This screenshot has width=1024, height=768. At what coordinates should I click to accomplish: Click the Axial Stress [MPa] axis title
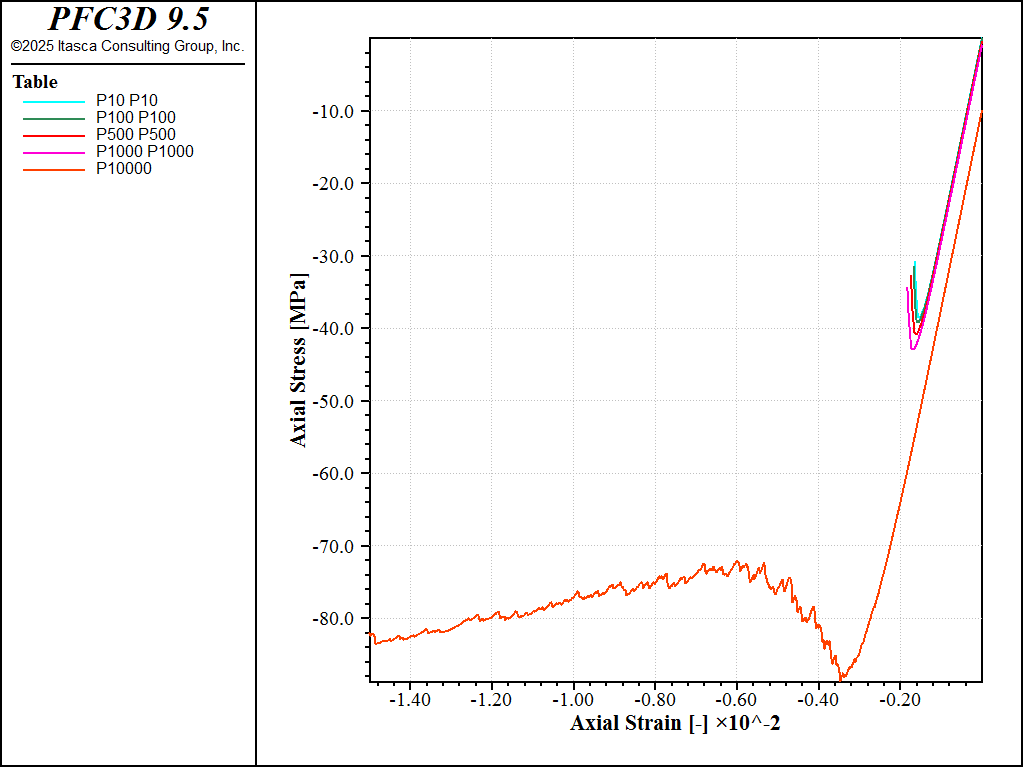(x=298, y=360)
